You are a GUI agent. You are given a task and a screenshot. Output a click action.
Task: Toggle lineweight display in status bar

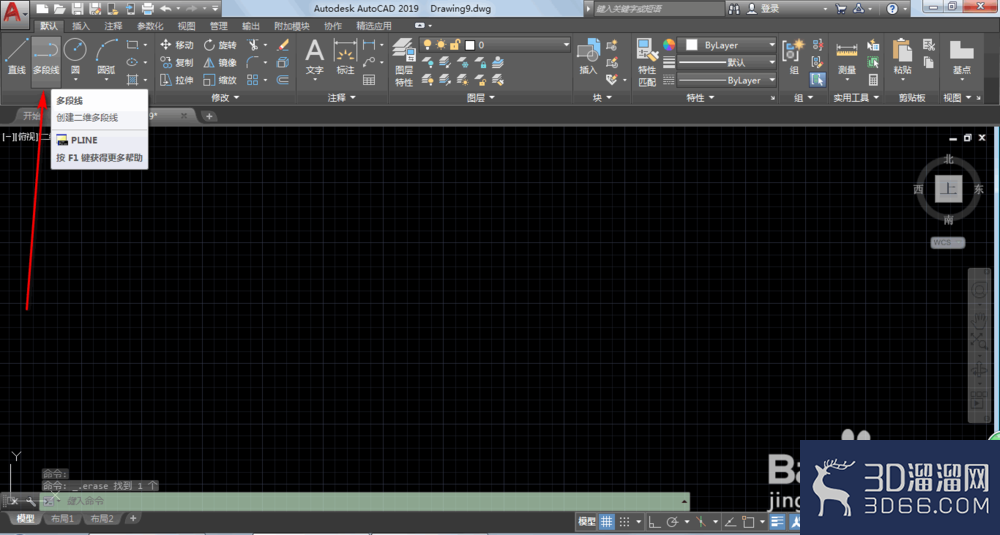click(x=777, y=521)
